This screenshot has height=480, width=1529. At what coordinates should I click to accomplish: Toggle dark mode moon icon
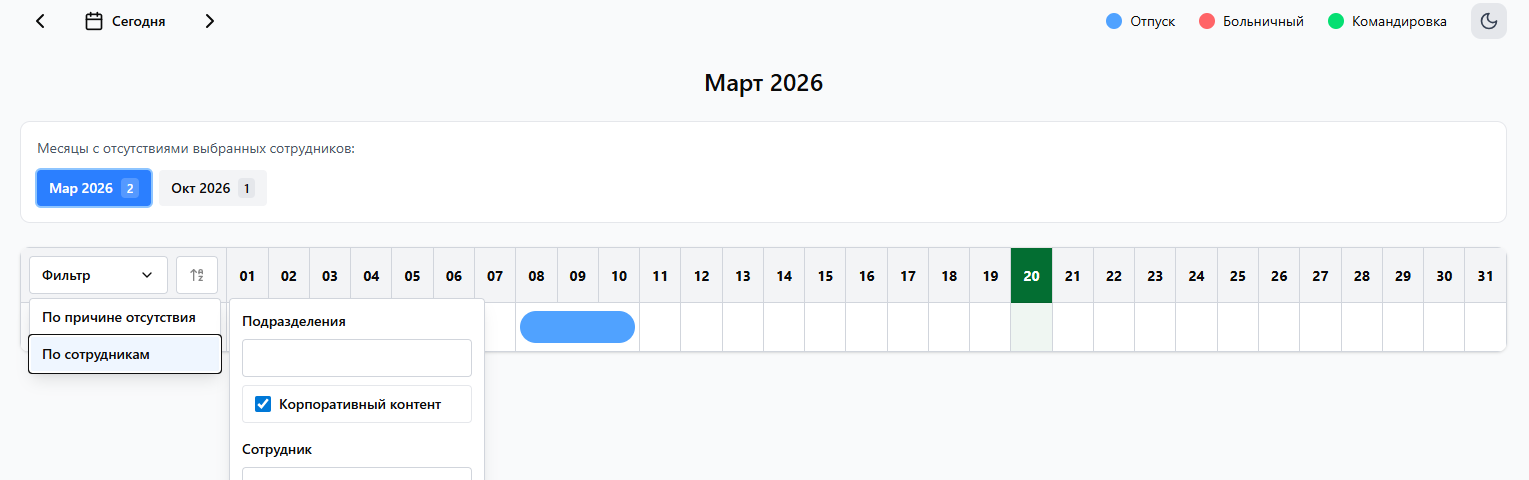click(x=1488, y=21)
